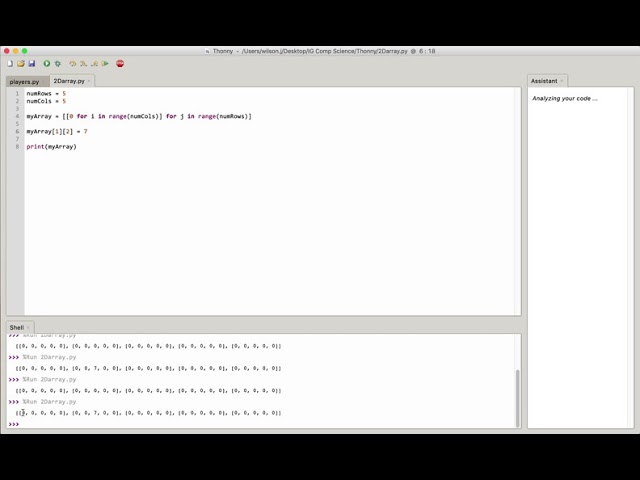Viewport: 640px width, 480px height.
Task: Start debugging with the bug icon
Action: point(58,64)
